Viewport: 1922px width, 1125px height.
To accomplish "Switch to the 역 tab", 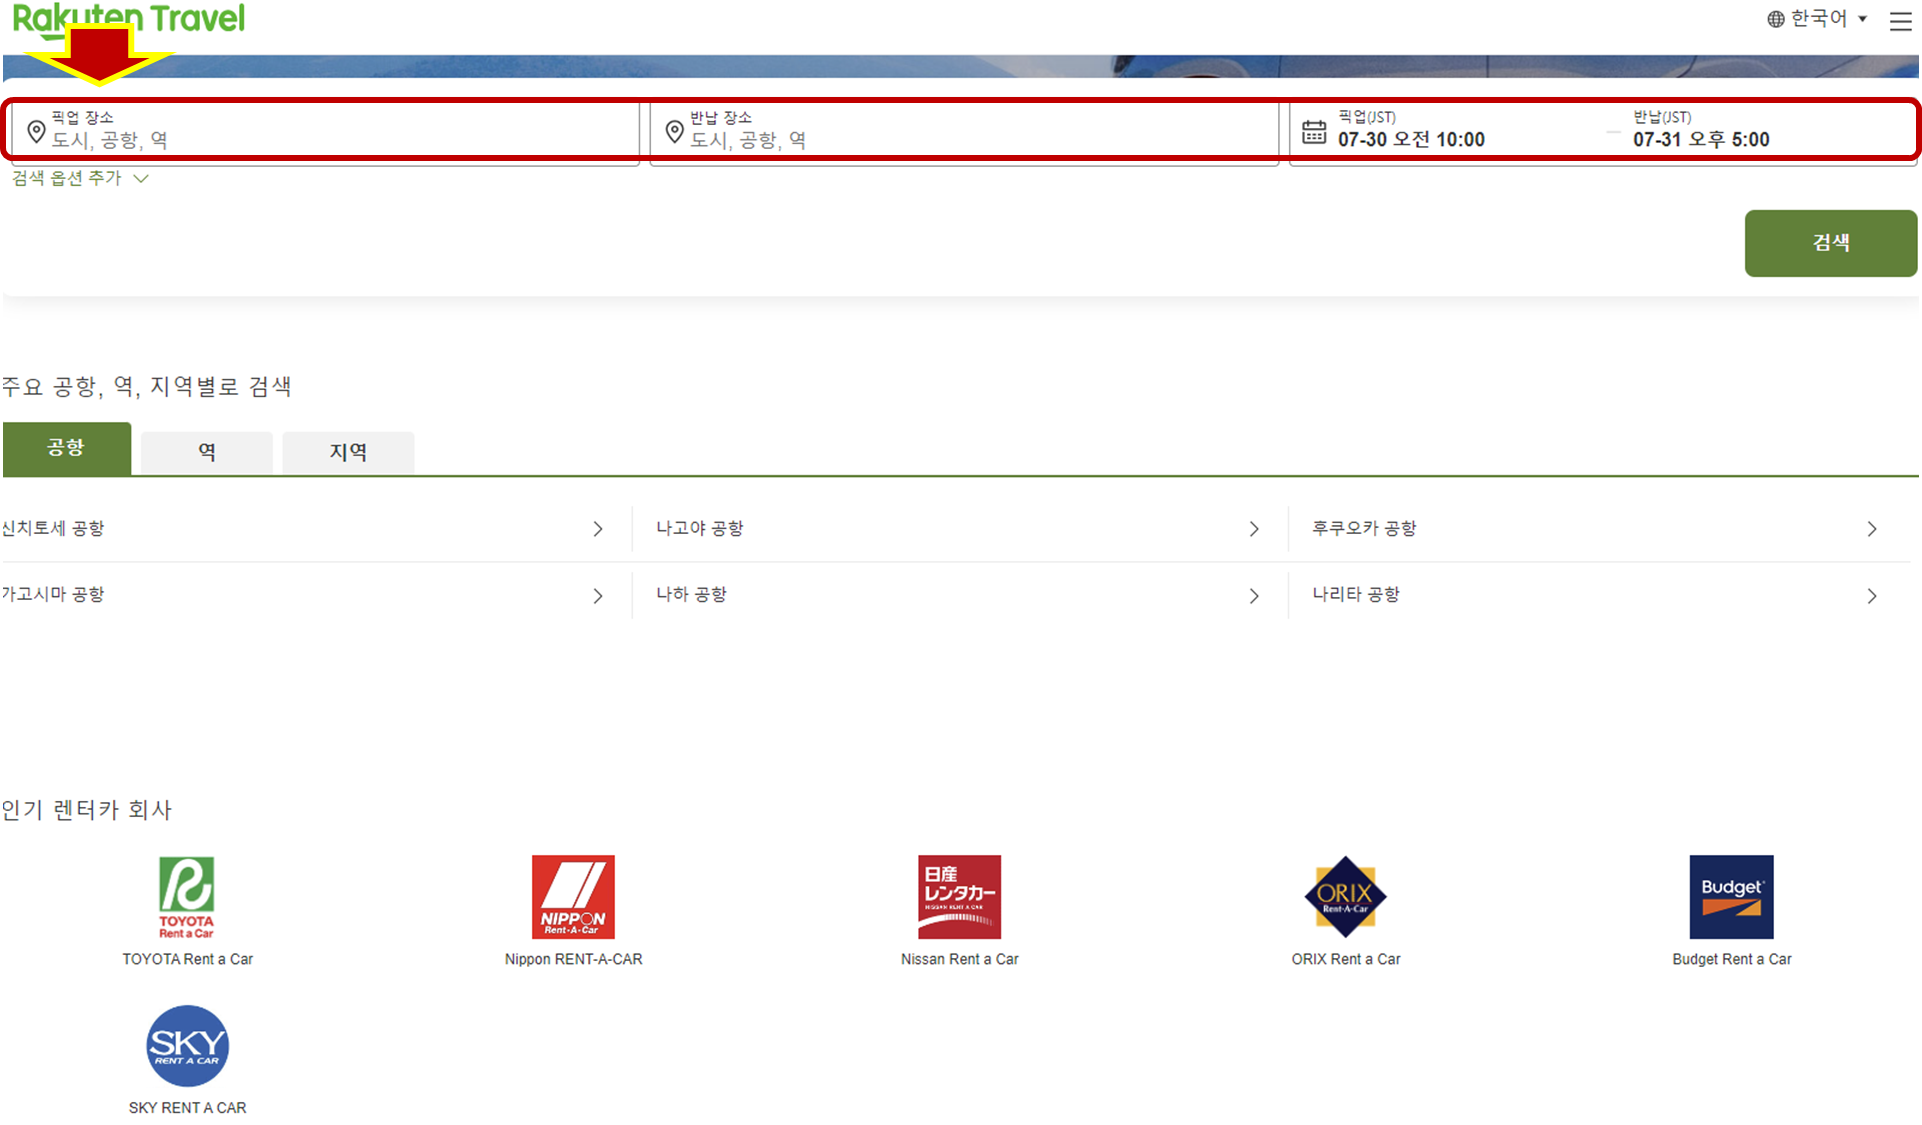I will click(206, 450).
